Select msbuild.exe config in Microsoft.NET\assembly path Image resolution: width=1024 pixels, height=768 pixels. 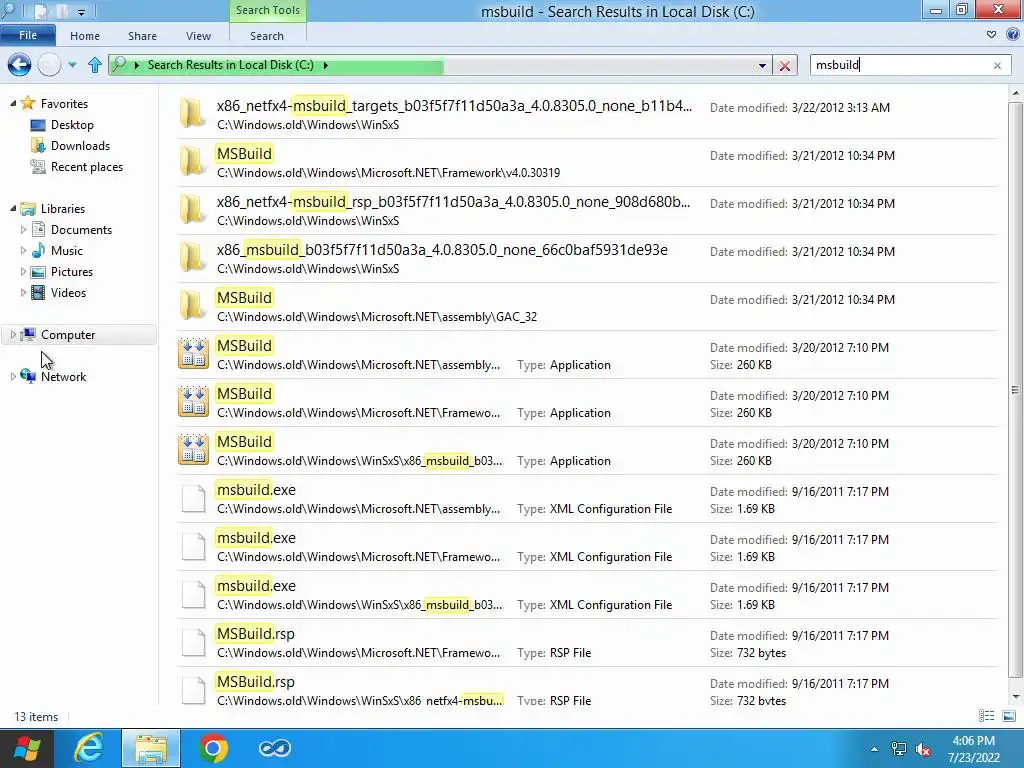[588, 498]
